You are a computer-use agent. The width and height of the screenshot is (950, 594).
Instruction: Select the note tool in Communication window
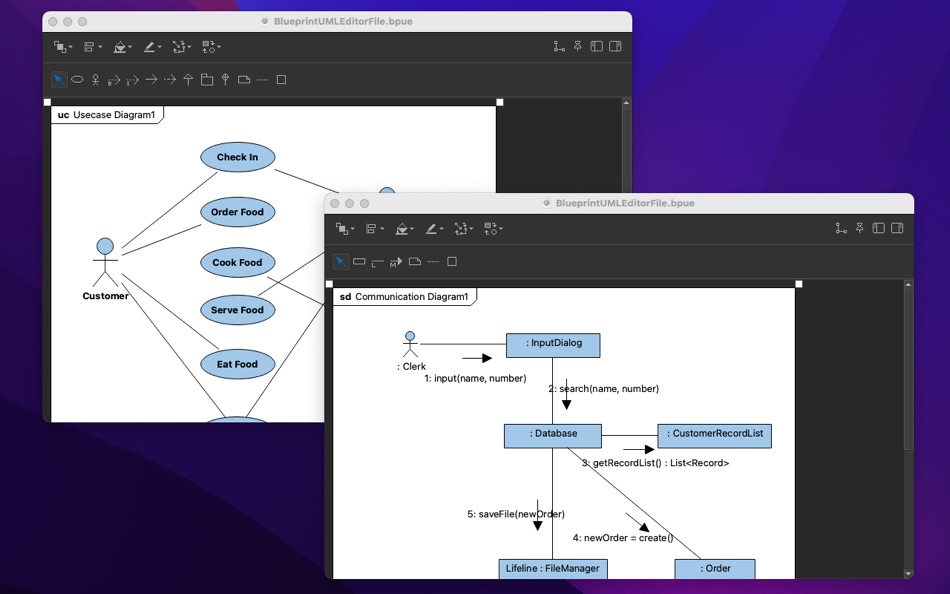pos(414,261)
